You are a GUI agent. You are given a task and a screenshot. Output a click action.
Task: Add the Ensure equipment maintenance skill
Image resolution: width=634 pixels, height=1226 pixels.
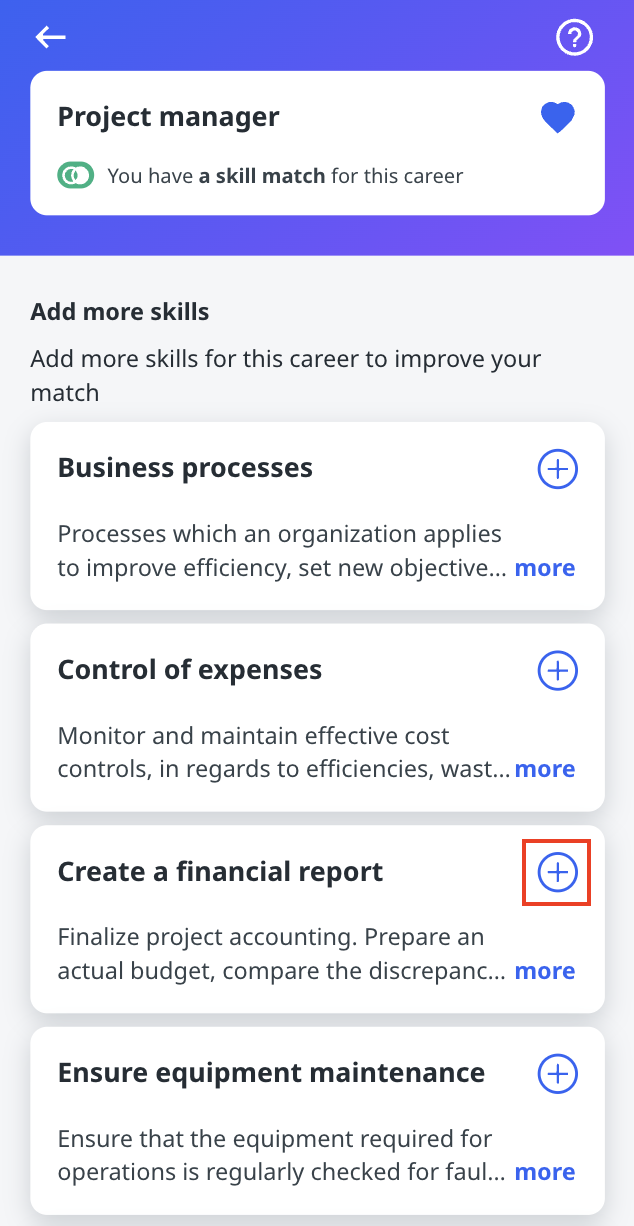(558, 1074)
